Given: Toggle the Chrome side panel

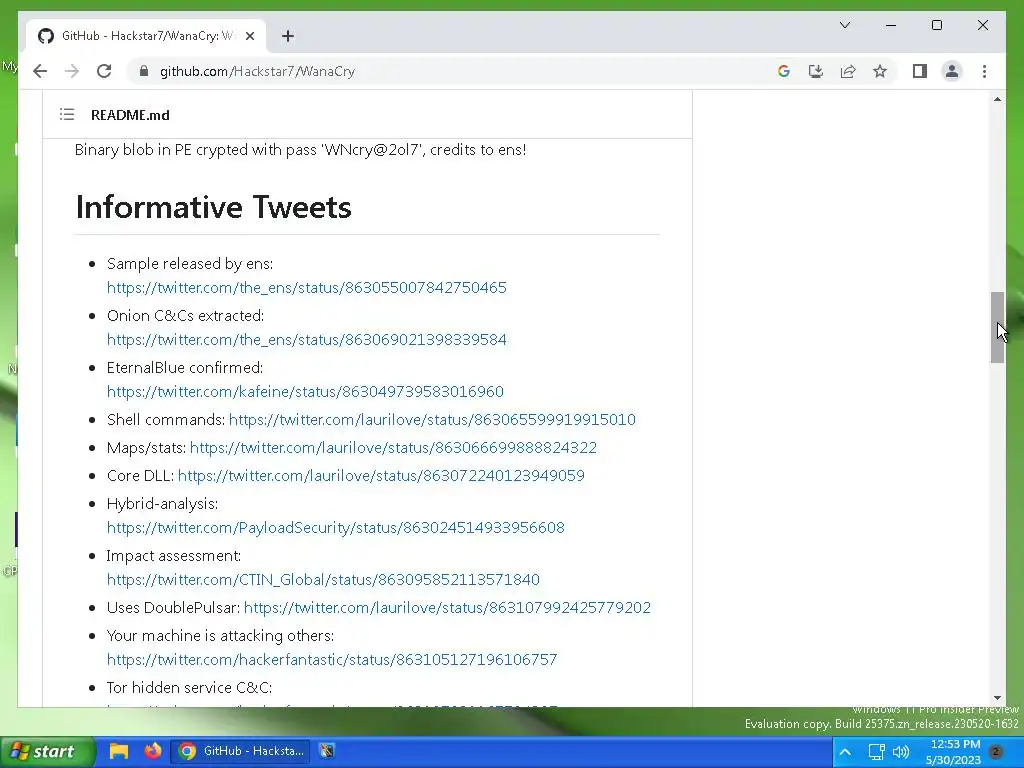Looking at the screenshot, I should (x=920, y=71).
